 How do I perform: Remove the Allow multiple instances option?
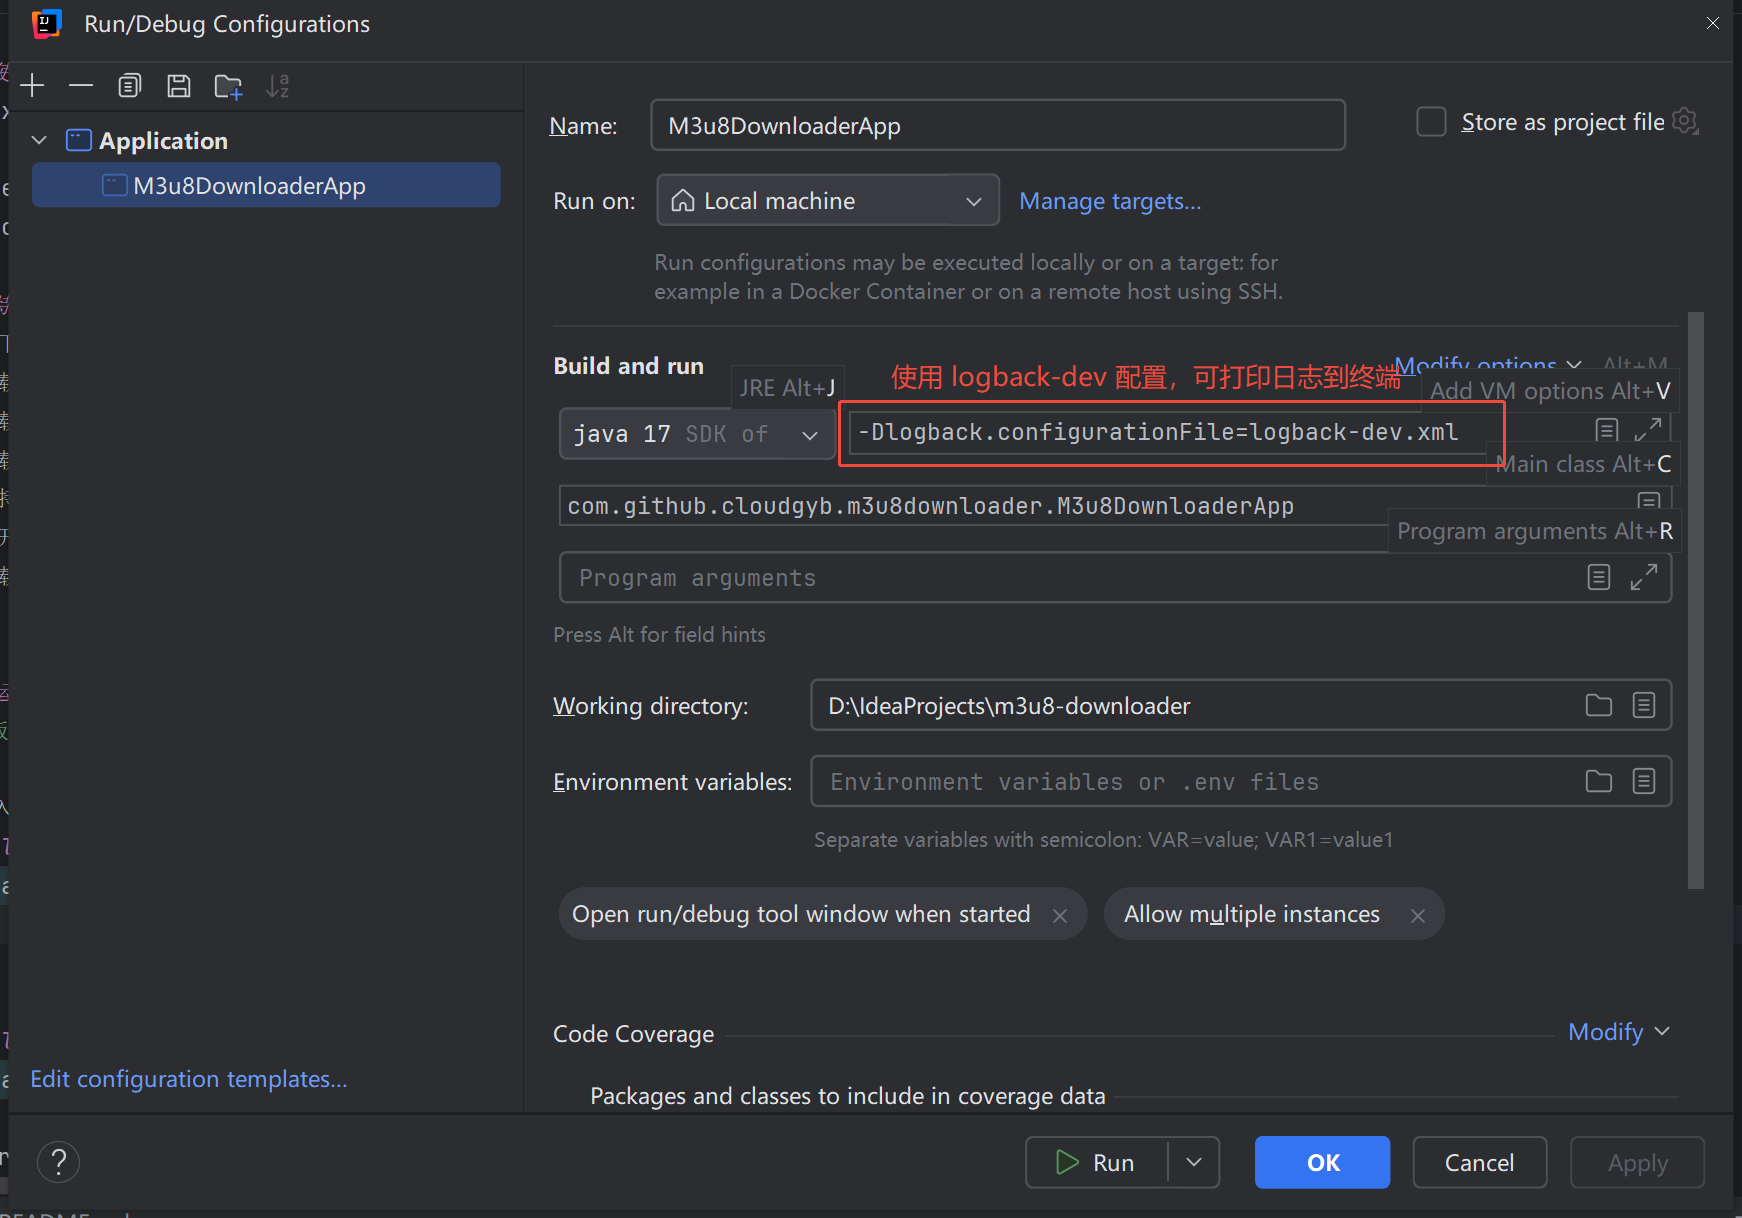1417,915
